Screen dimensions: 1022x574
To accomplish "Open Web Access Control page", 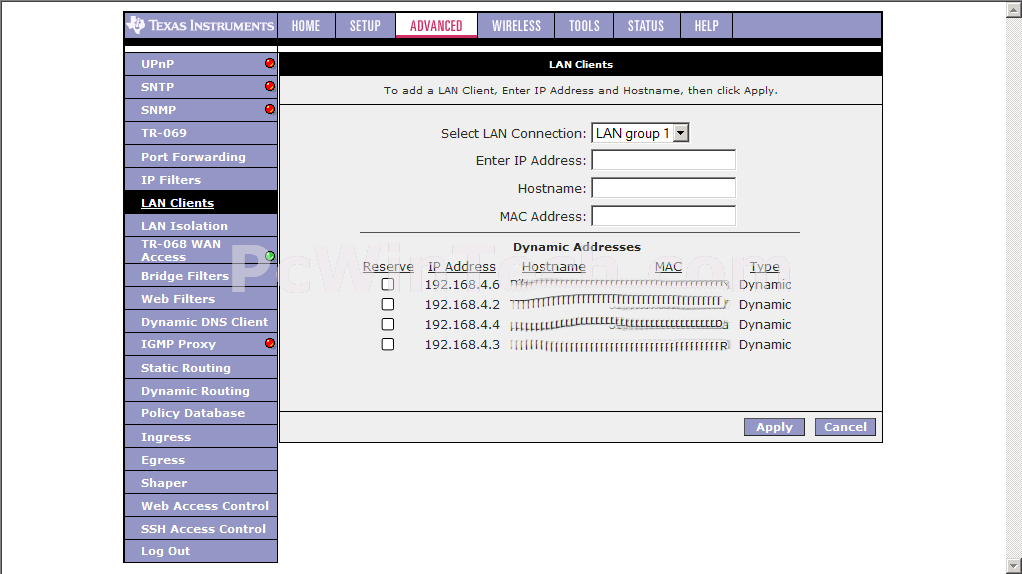I will 201,506.
